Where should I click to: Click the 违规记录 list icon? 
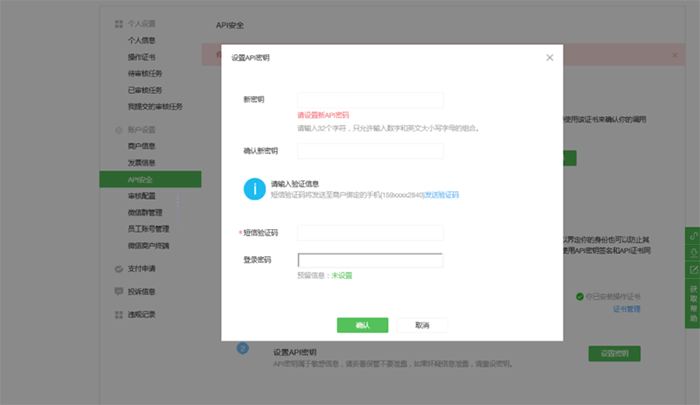119,314
